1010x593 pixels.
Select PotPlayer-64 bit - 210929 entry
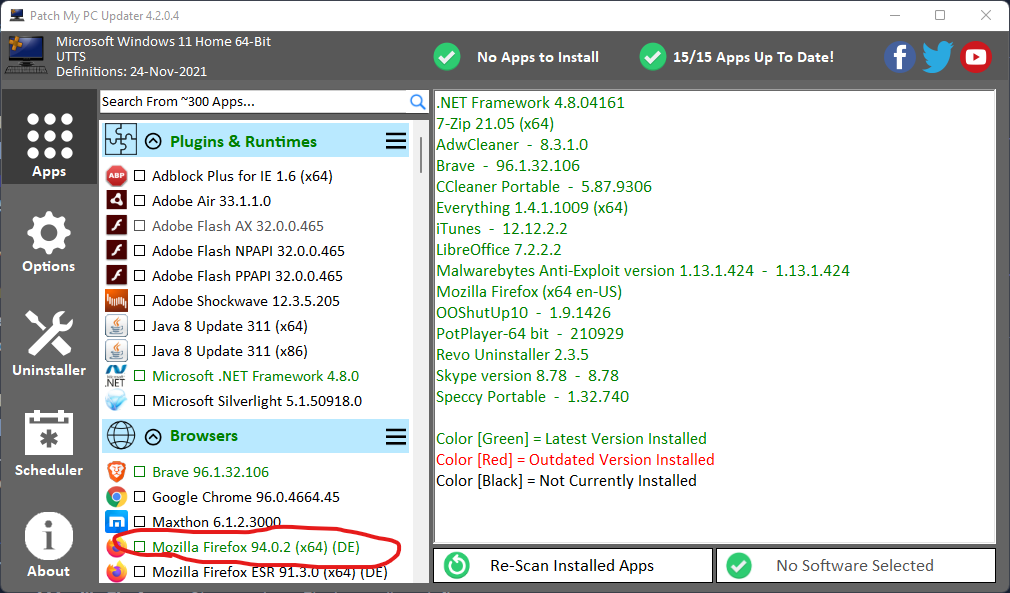(x=530, y=334)
